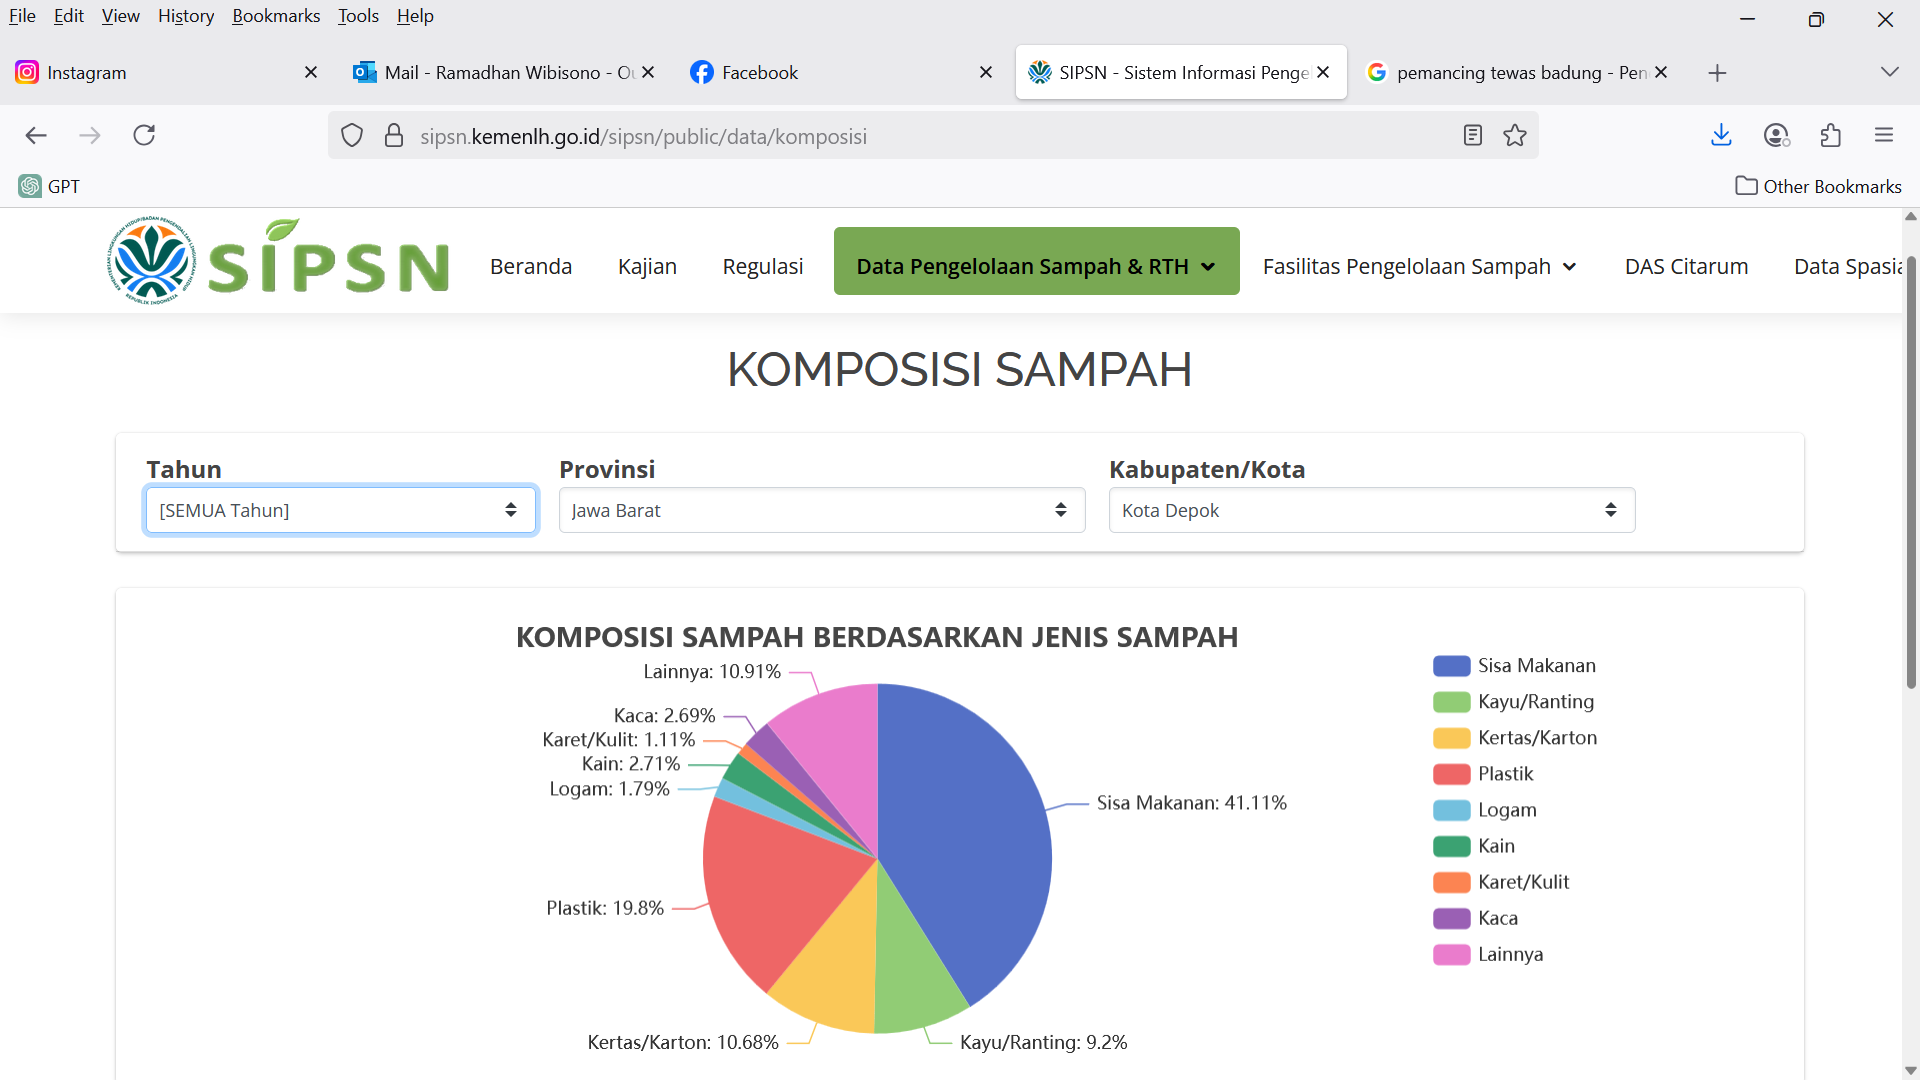Image resolution: width=1920 pixels, height=1080 pixels.
Task: Click the shield tracking protection icon
Action: point(352,135)
